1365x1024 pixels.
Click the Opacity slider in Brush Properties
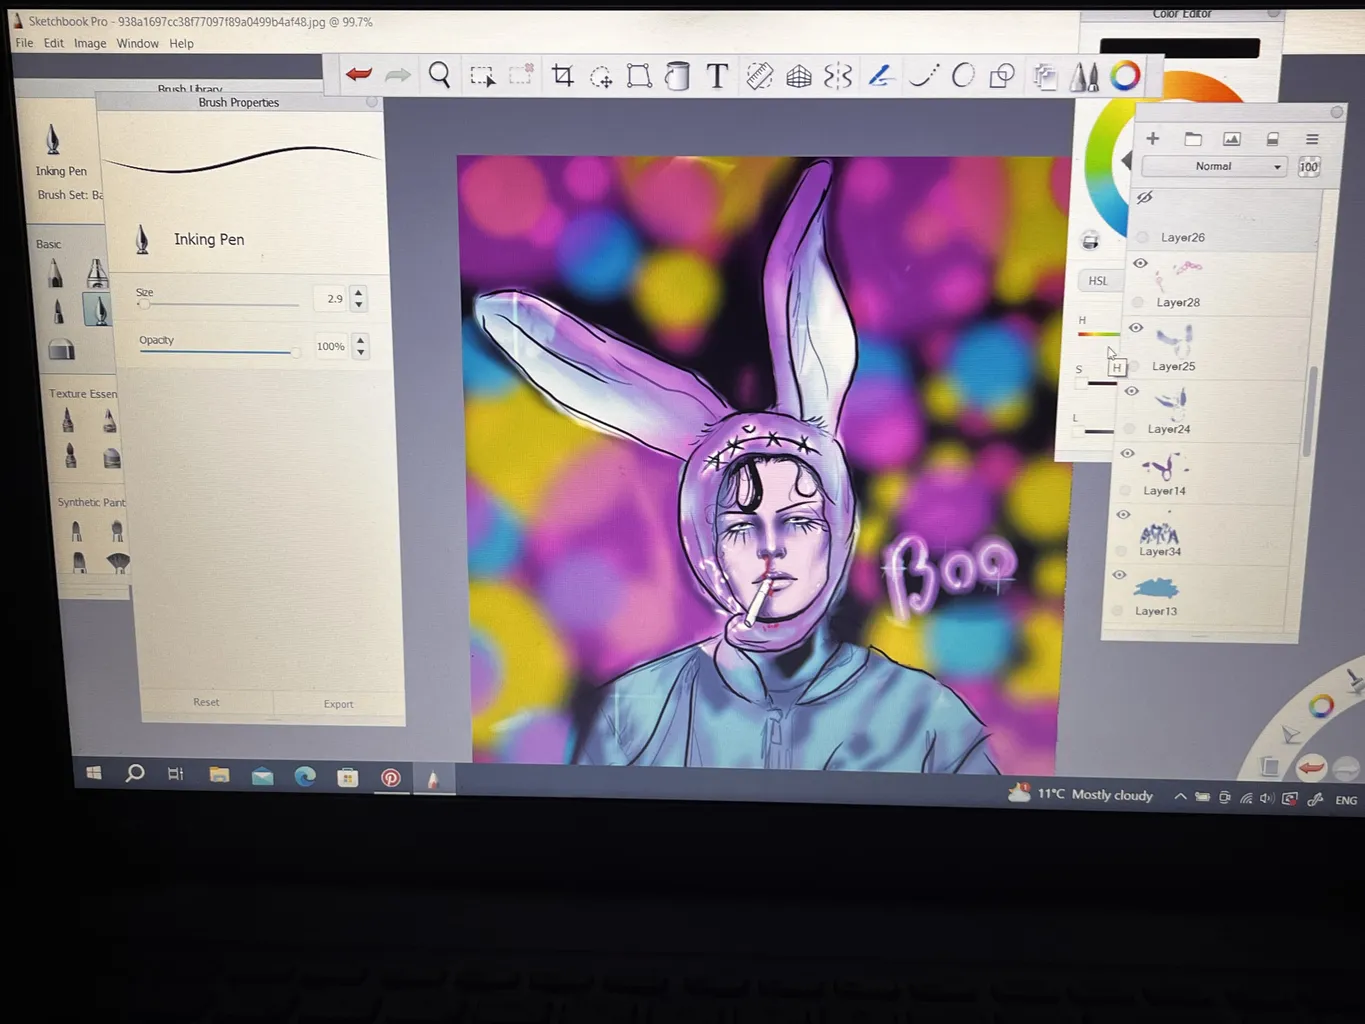click(218, 352)
